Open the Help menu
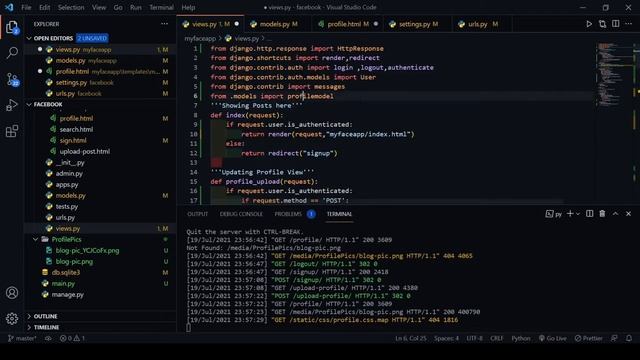 click(x=188, y=7)
